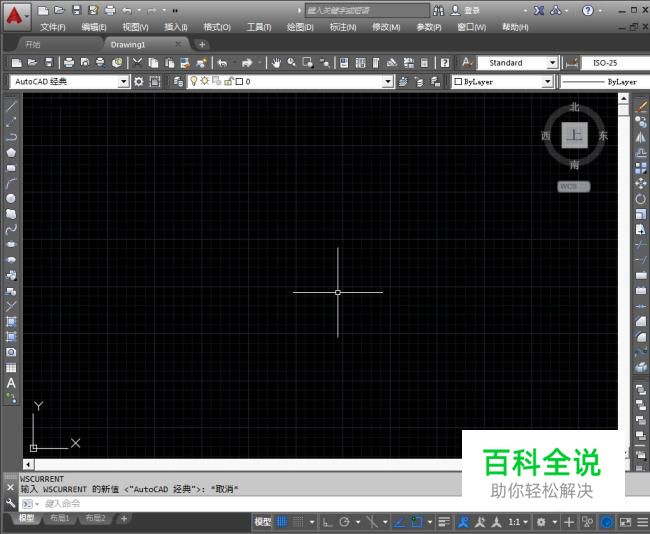The width and height of the screenshot is (650, 534).
Task: Click the vertical scrollbar up arrow
Action: [x=623, y=98]
